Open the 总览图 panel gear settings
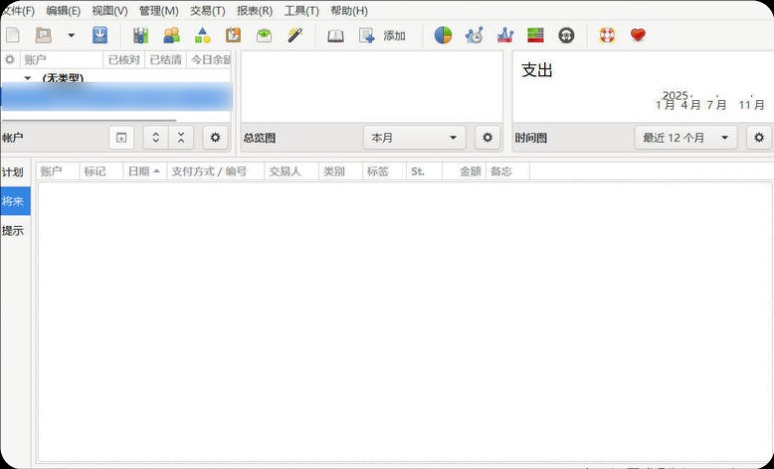The image size is (774, 469). 487,138
